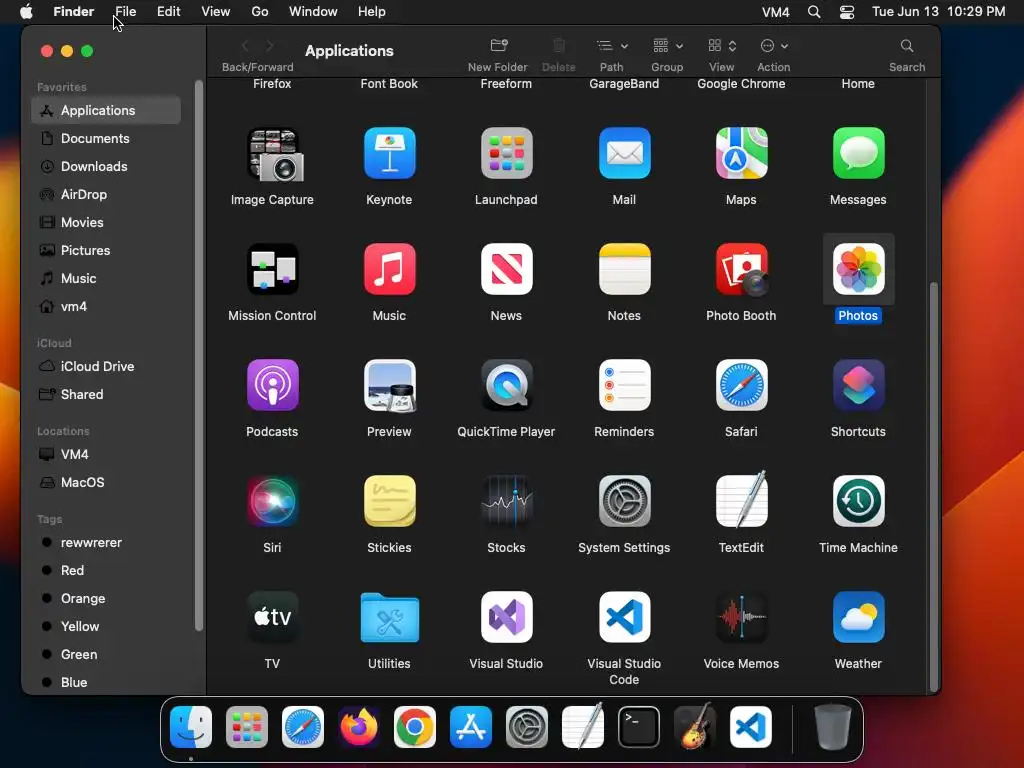
Task: Select the Maps app icon
Action: pos(741,153)
